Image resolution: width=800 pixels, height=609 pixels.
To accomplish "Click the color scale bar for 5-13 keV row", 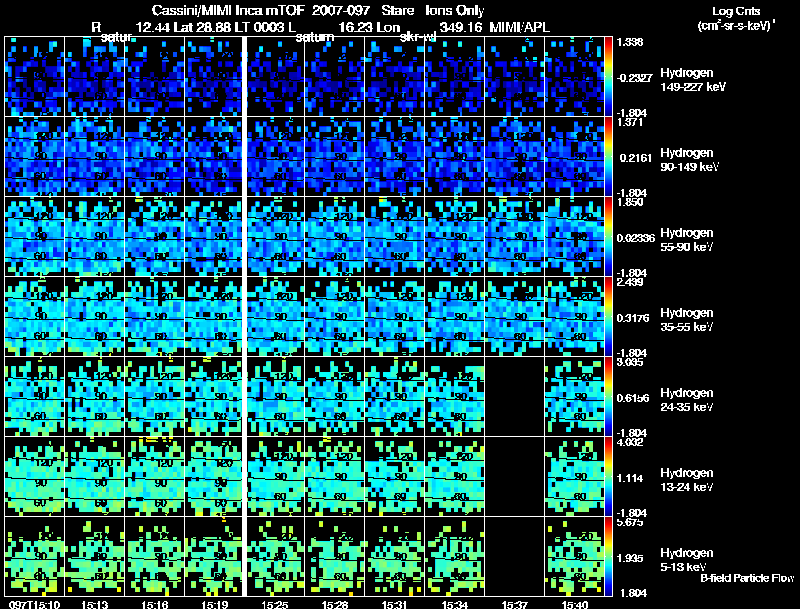I will tap(608, 557).
